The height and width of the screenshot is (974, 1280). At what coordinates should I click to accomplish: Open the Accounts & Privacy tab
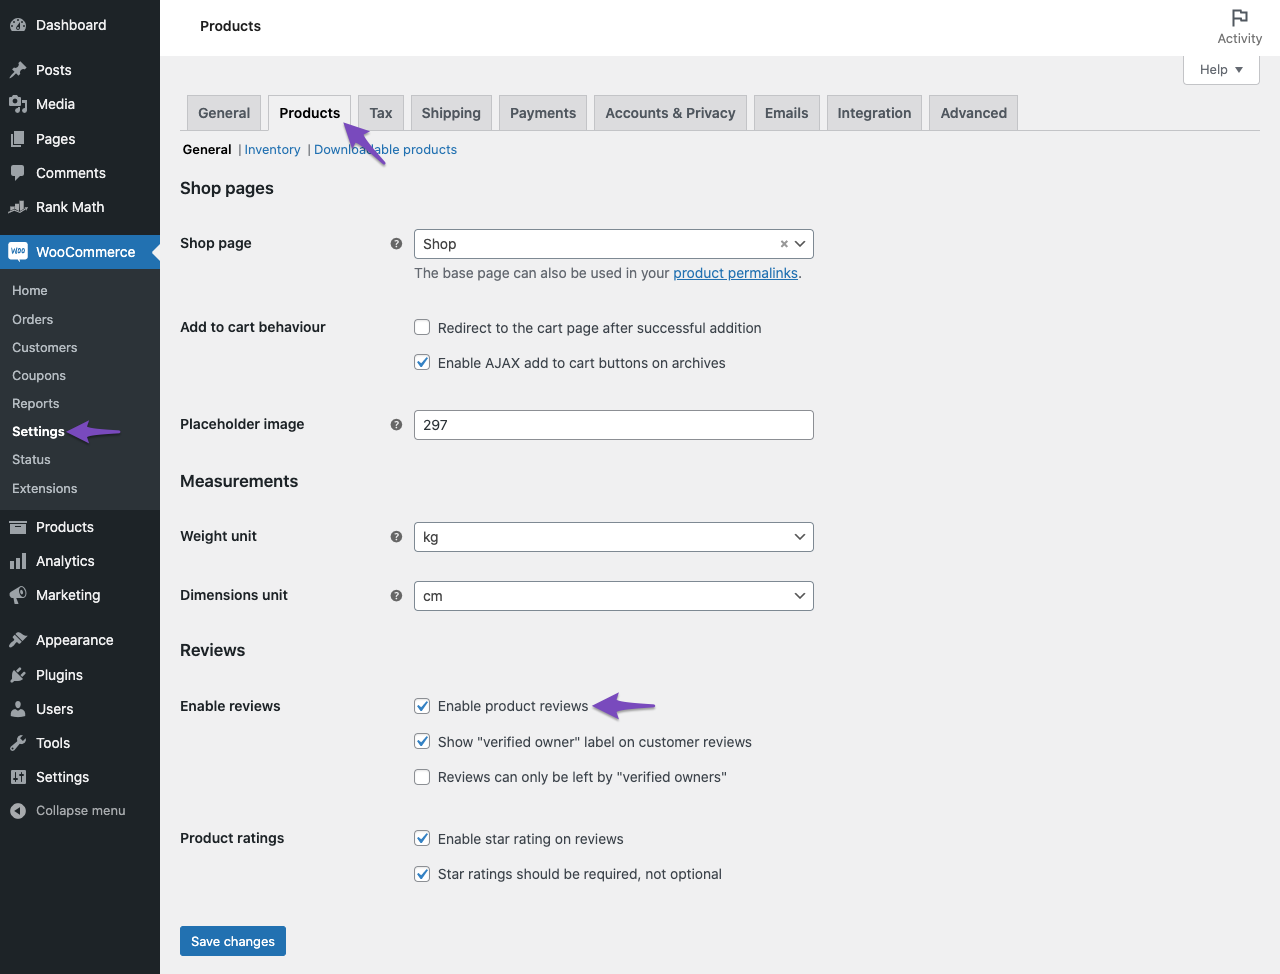coord(670,112)
